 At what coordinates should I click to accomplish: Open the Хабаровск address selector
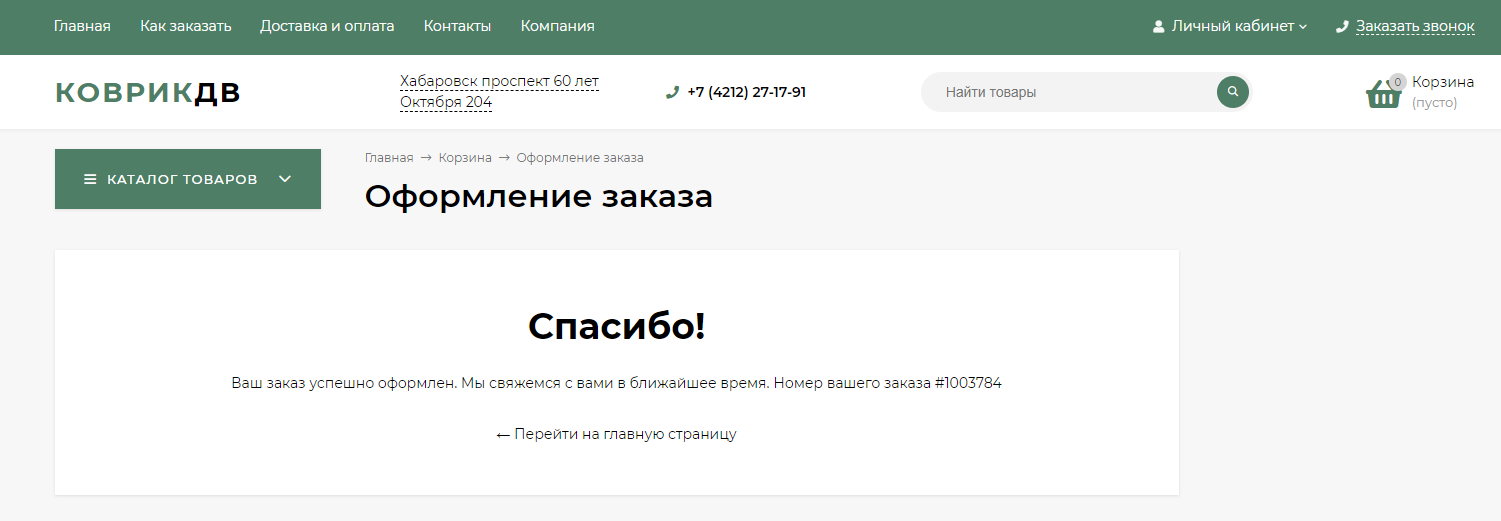pyautogui.click(x=499, y=91)
